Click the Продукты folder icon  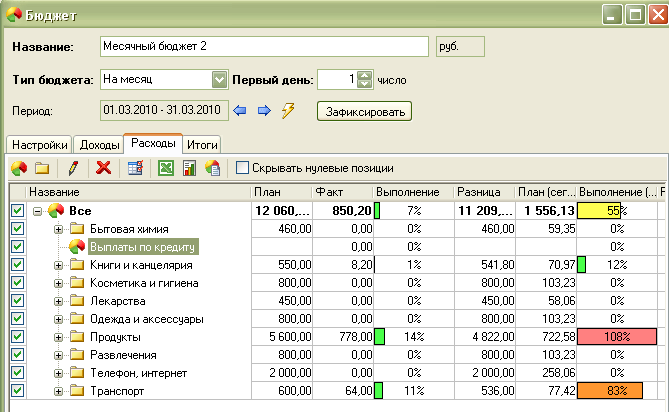77,337
